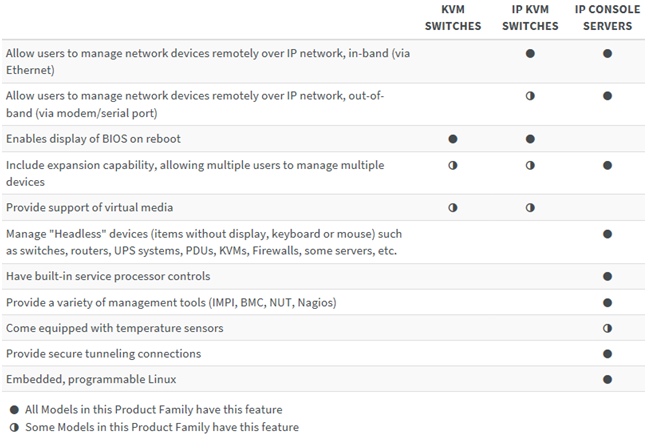Select the out-of-band modem/serial feature text
The height and width of the screenshot is (441, 647).
(195, 104)
